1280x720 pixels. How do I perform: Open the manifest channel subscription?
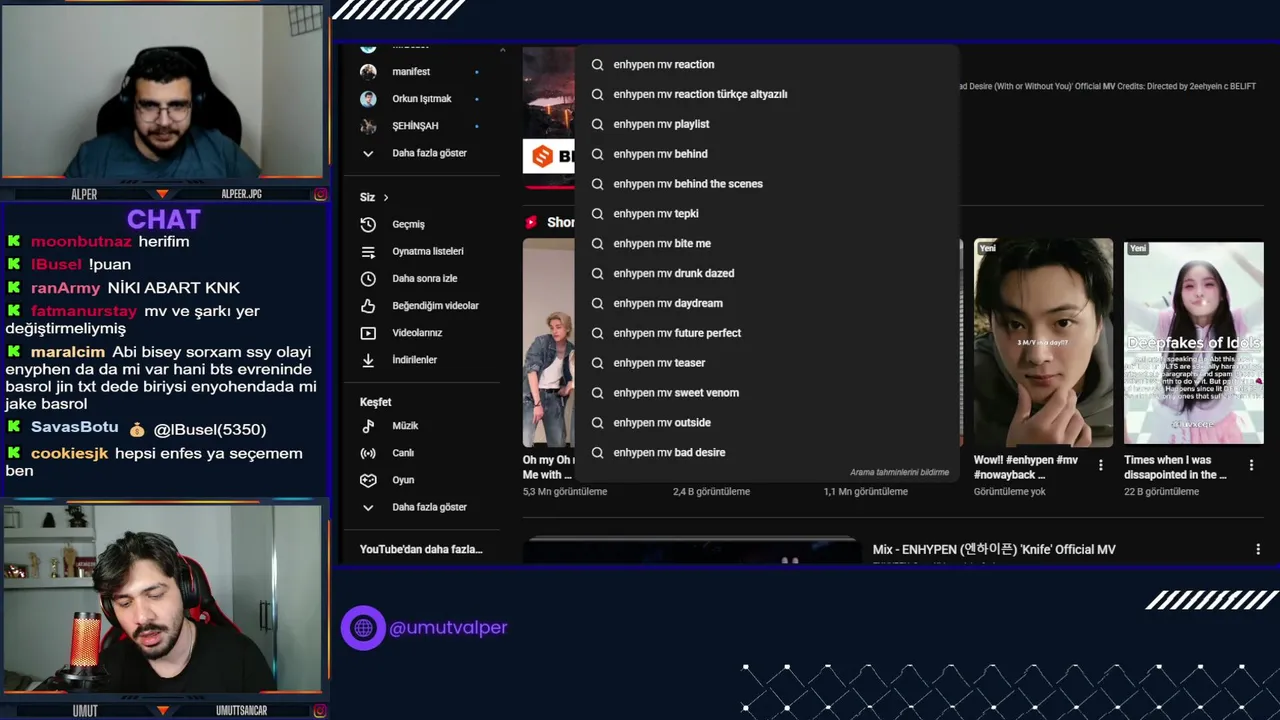tap(411, 72)
